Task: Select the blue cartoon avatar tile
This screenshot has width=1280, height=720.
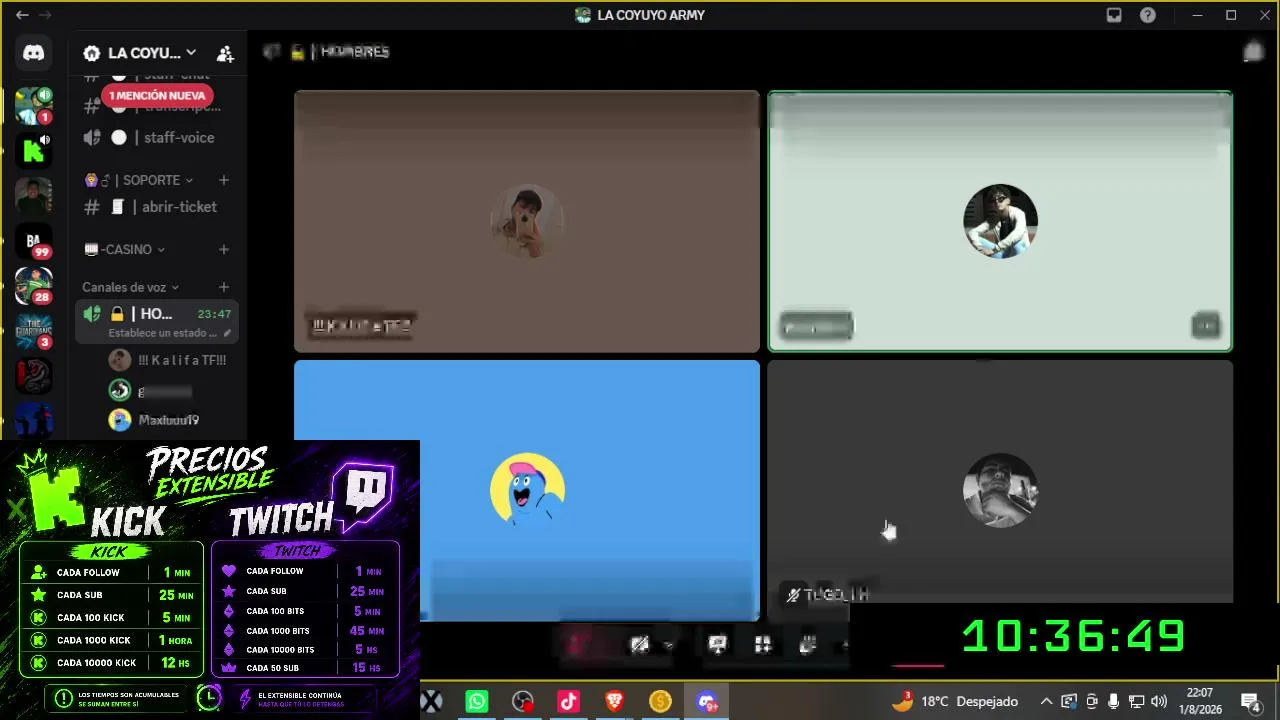Action: pos(527,490)
